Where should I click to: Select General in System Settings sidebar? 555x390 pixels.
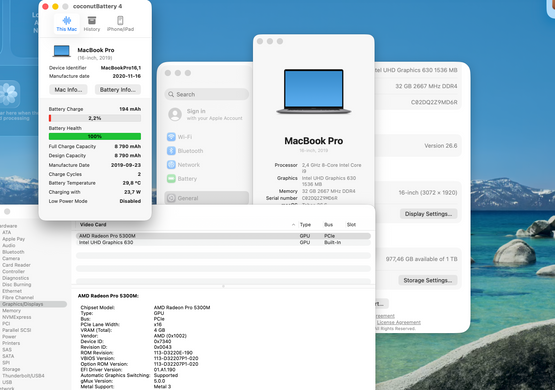tap(207, 198)
